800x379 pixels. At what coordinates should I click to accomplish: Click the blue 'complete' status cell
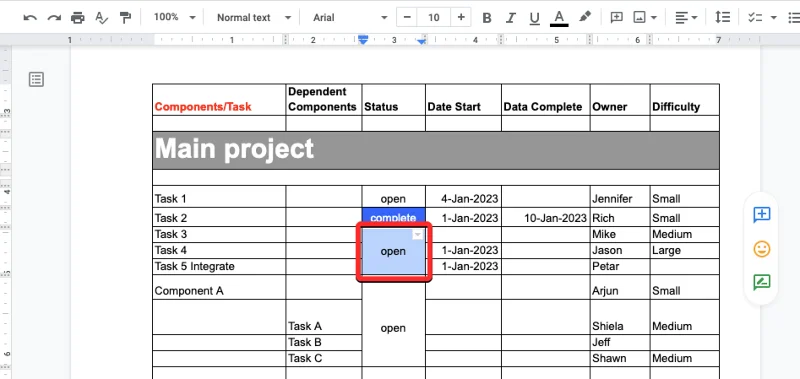[x=393, y=217]
